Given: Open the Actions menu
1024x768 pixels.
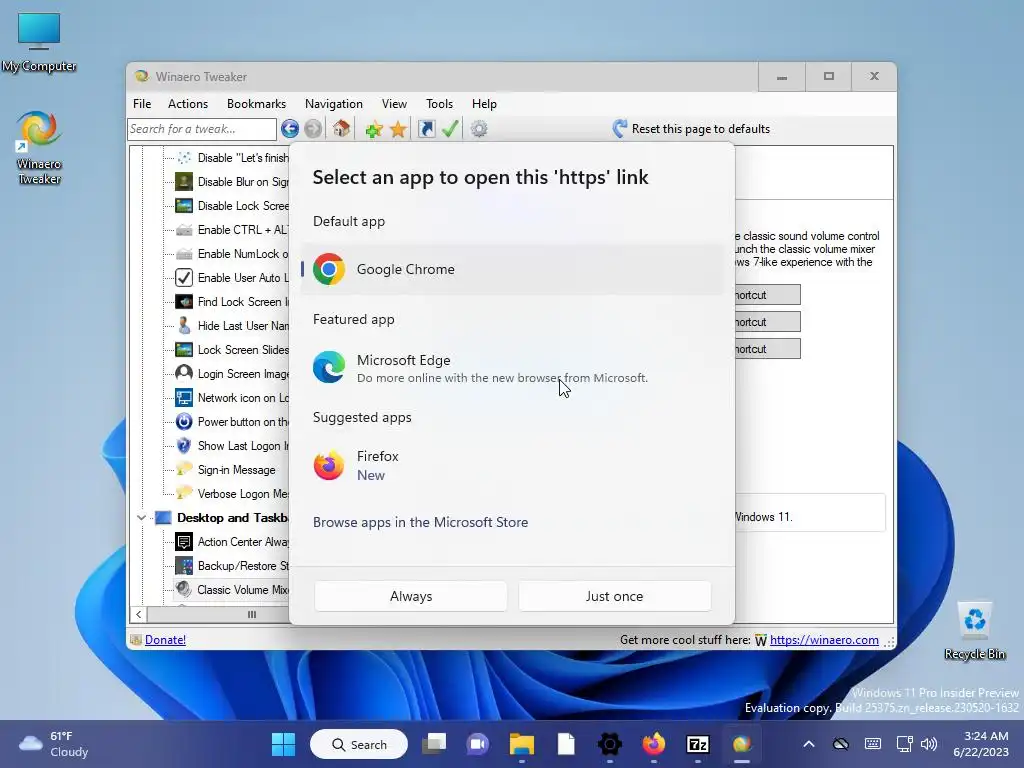Looking at the screenshot, I should (187, 104).
